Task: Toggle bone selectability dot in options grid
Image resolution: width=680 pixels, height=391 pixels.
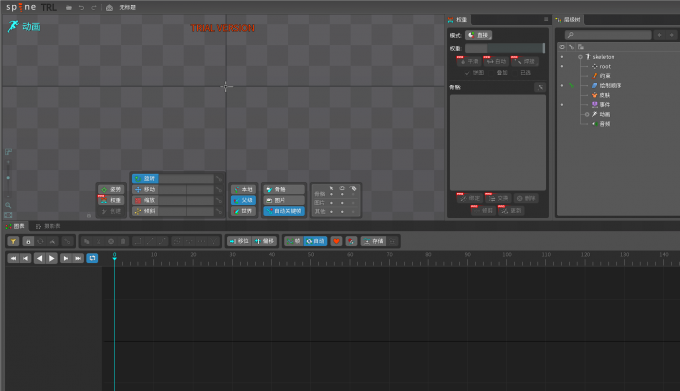Action: coord(332,194)
